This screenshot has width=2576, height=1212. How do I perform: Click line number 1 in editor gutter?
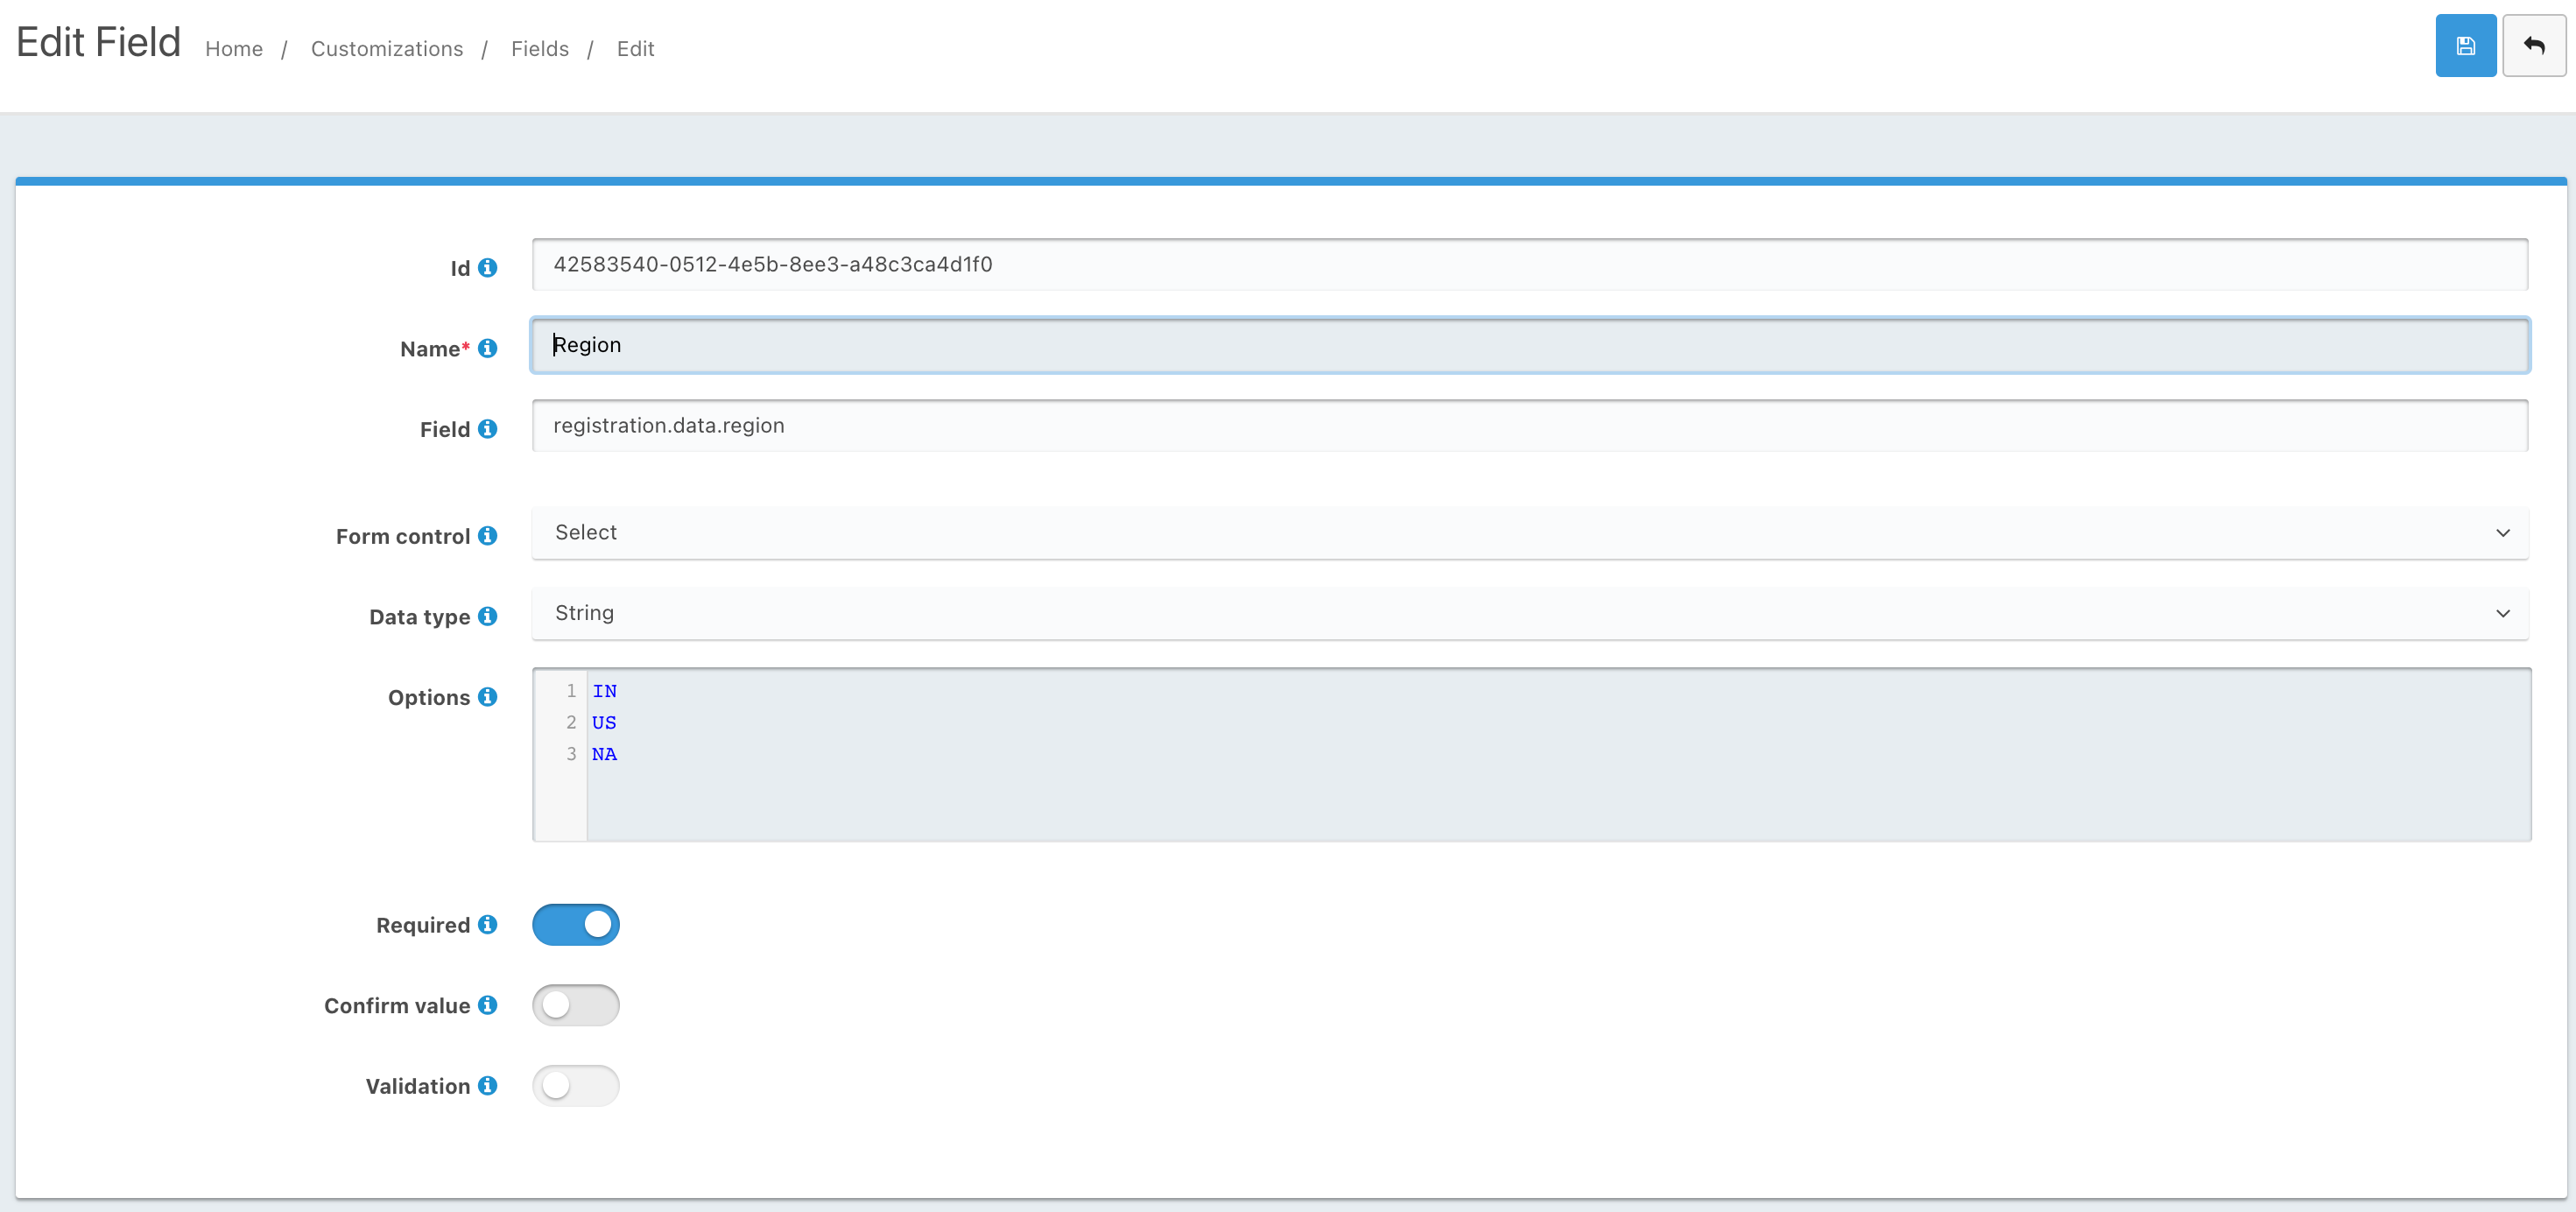coord(571,691)
